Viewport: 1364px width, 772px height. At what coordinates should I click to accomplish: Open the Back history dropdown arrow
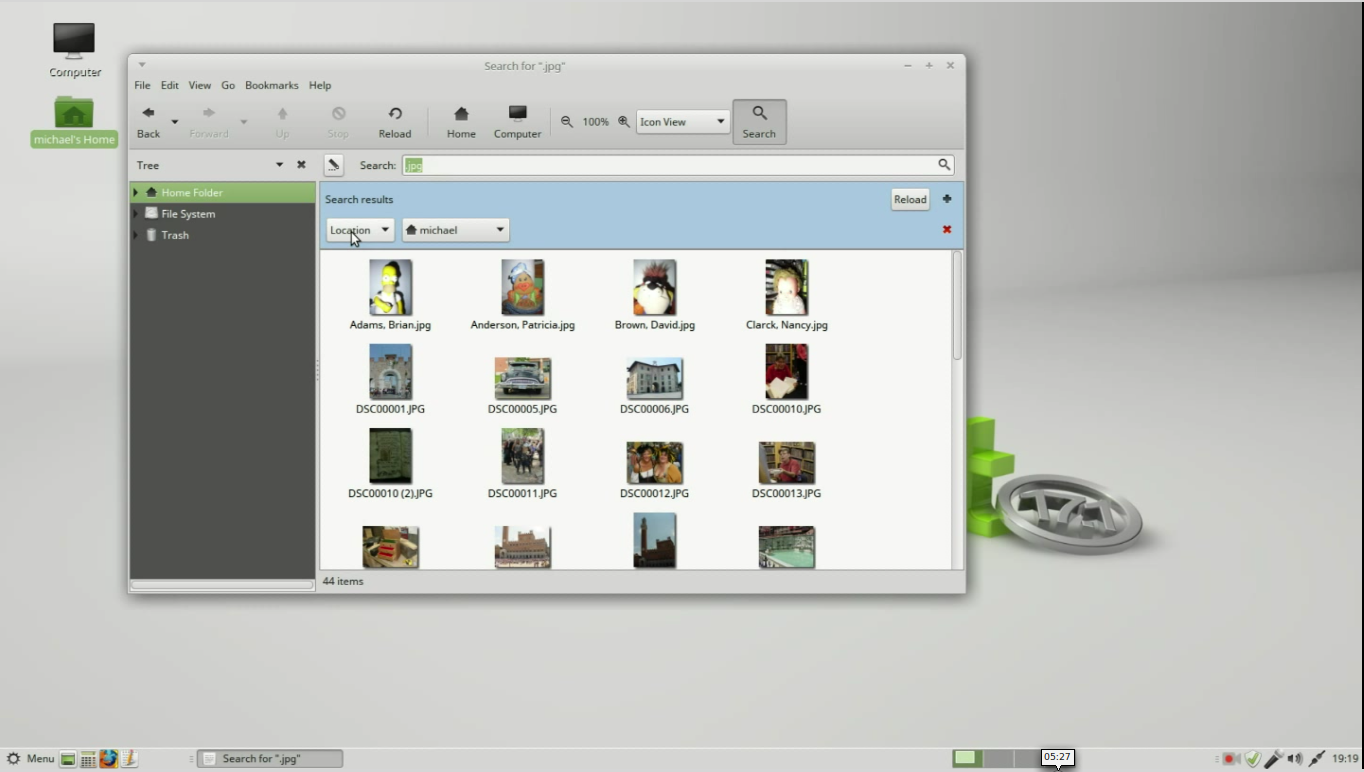(x=174, y=122)
